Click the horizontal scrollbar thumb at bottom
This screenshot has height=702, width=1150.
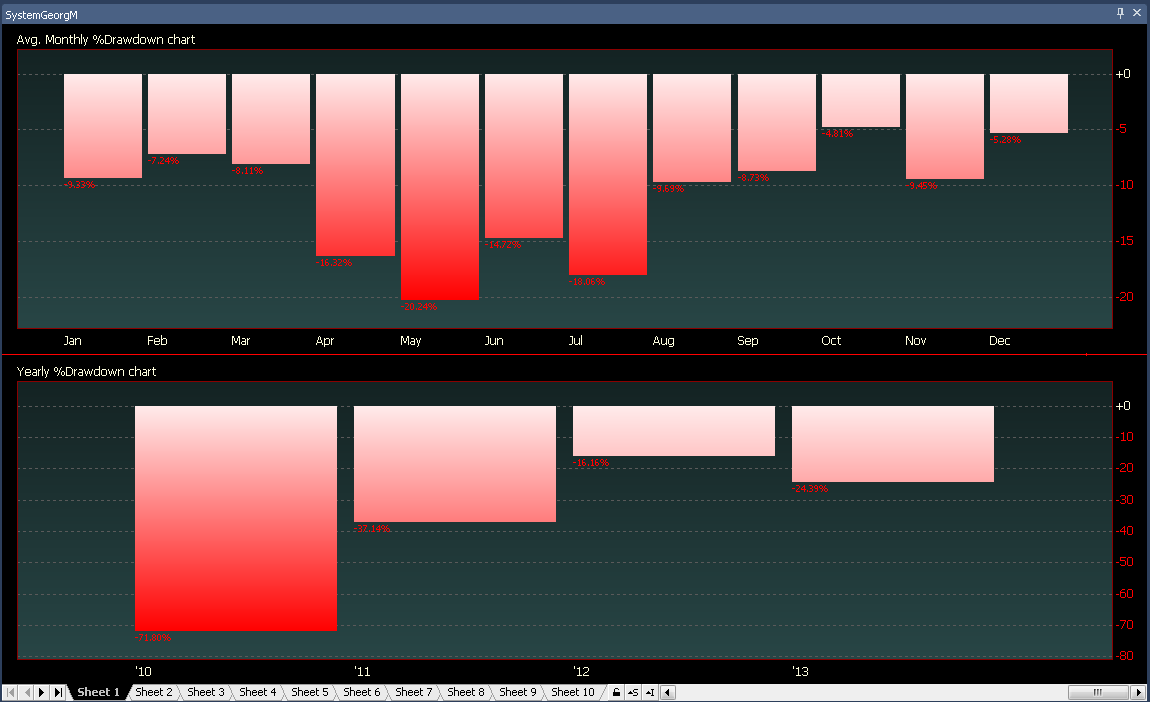[1098, 692]
